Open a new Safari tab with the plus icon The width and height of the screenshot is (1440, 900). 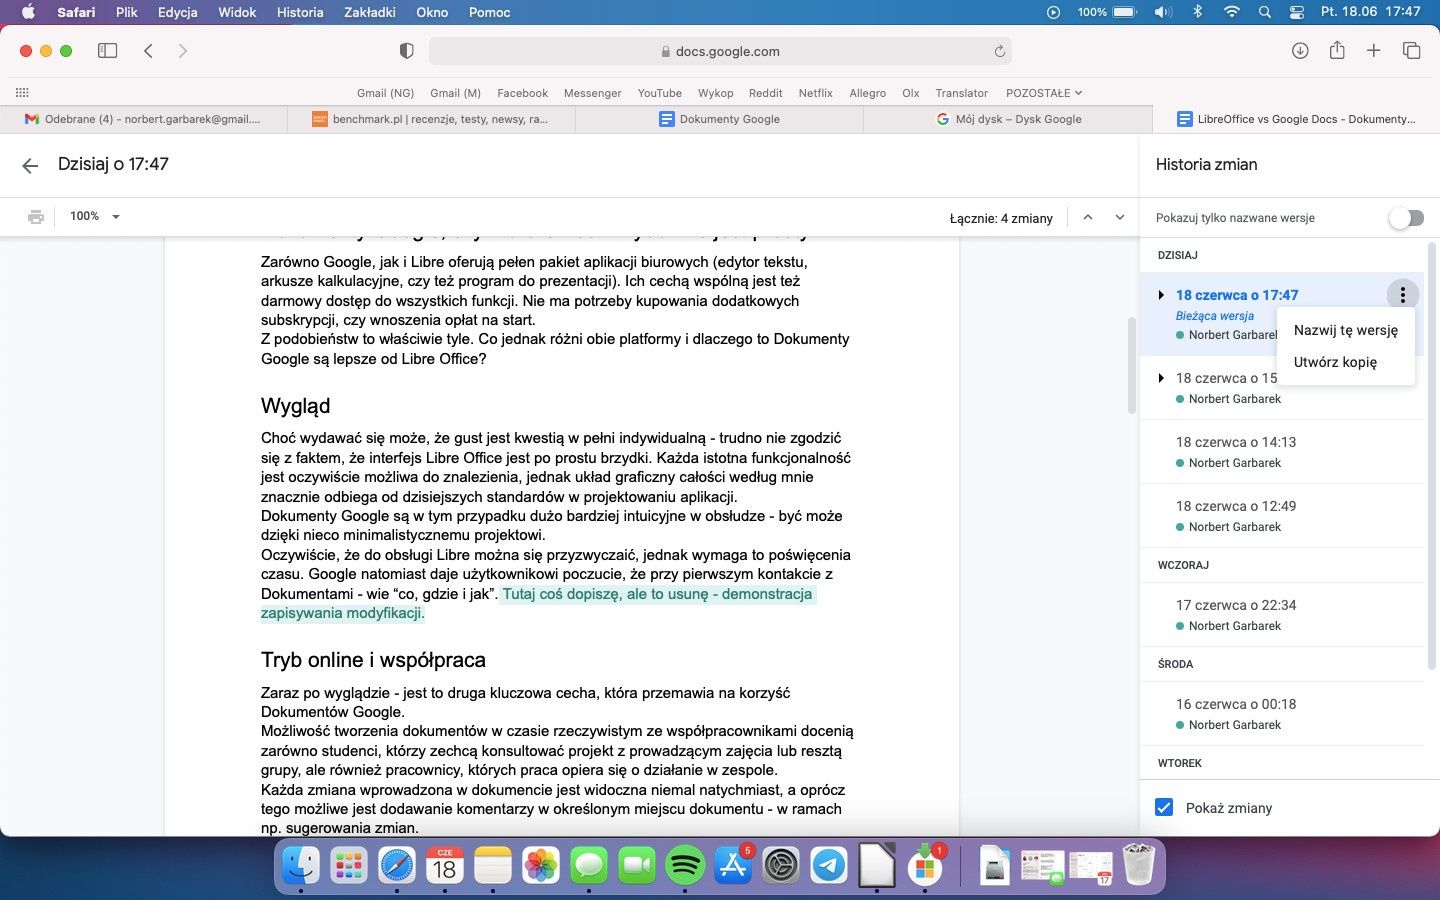1374,51
